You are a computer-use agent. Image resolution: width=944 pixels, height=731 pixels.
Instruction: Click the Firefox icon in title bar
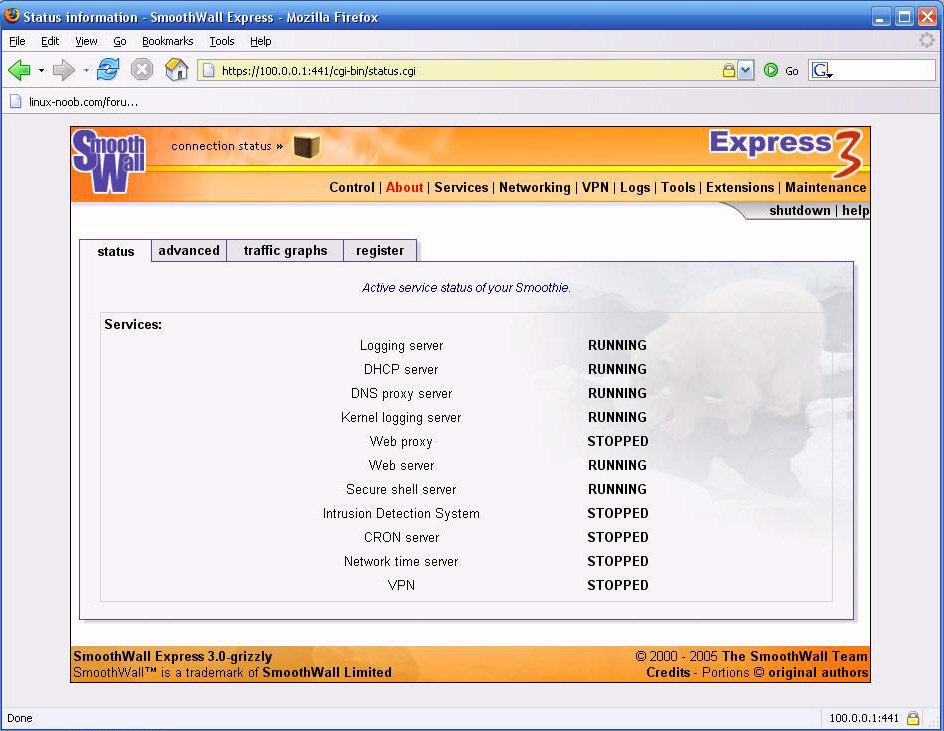[x=11, y=16]
